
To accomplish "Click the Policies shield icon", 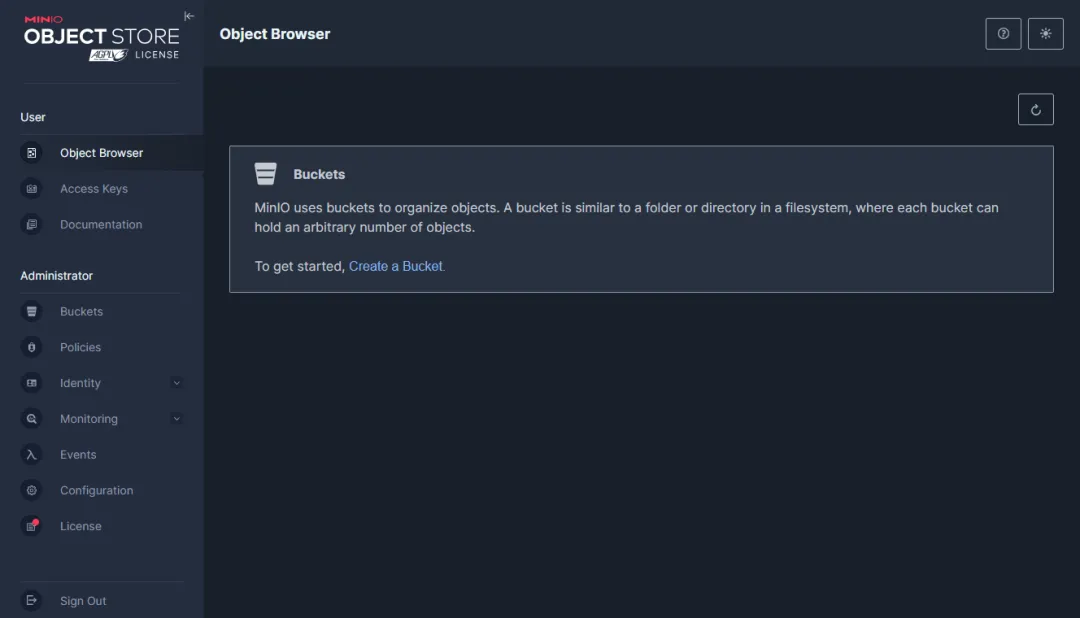I will pos(32,347).
